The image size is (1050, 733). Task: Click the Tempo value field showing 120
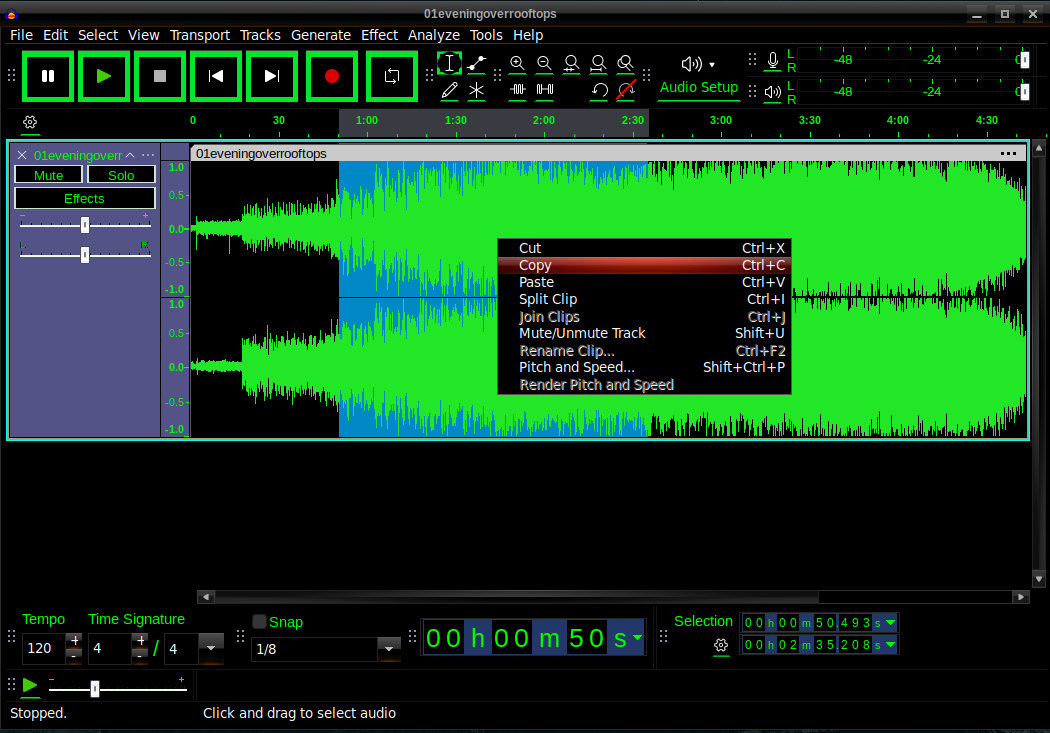(x=44, y=649)
